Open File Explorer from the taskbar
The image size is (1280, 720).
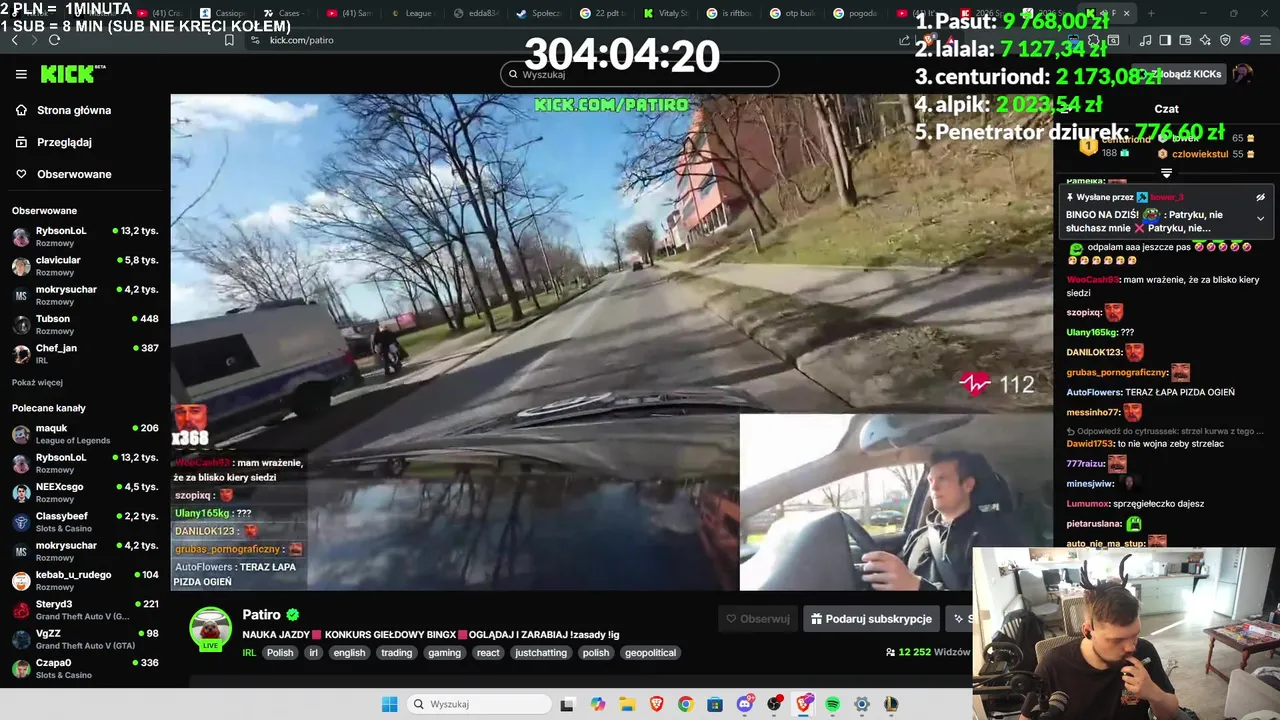(x=627, y=704)
